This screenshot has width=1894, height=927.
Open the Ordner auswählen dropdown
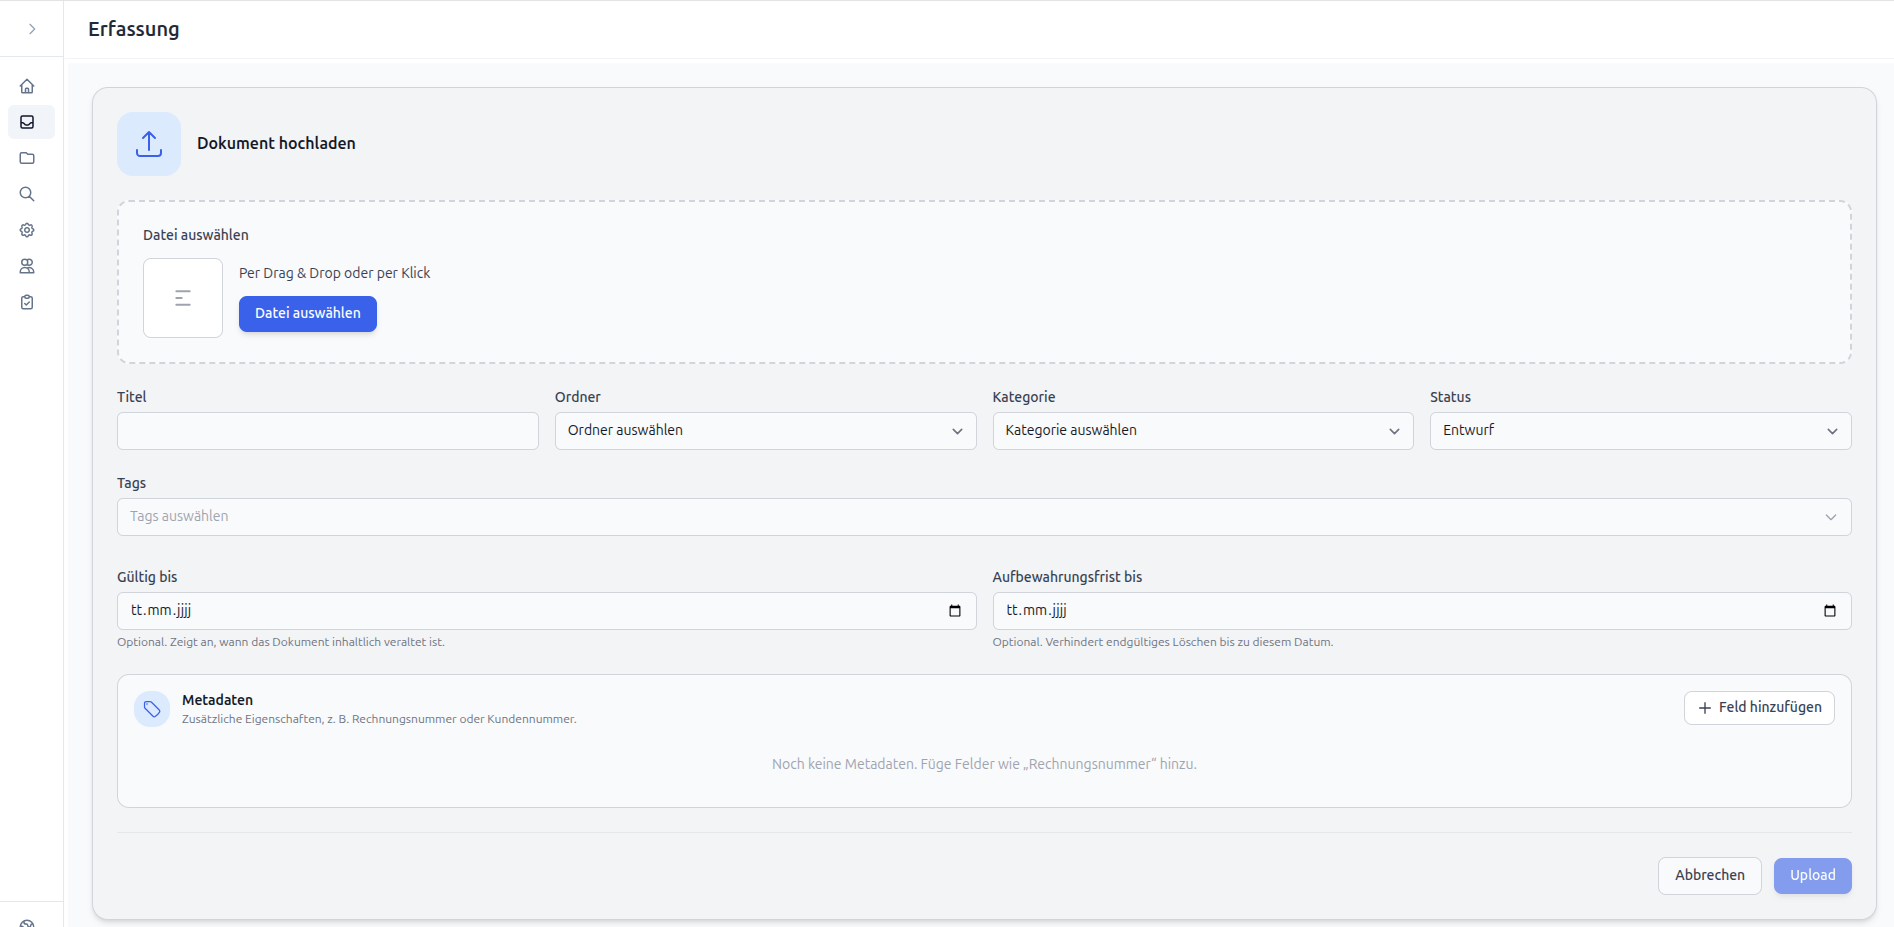[x=765, y=431]
